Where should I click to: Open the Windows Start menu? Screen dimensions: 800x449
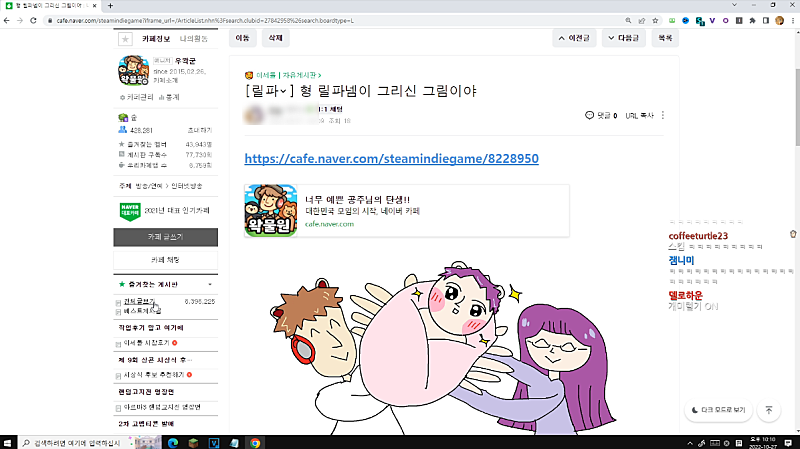point(7,443)
